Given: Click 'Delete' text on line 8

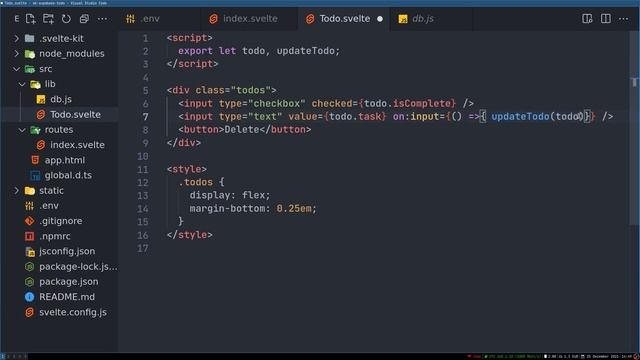Looking at the screenshot, I should pos(242,130).
